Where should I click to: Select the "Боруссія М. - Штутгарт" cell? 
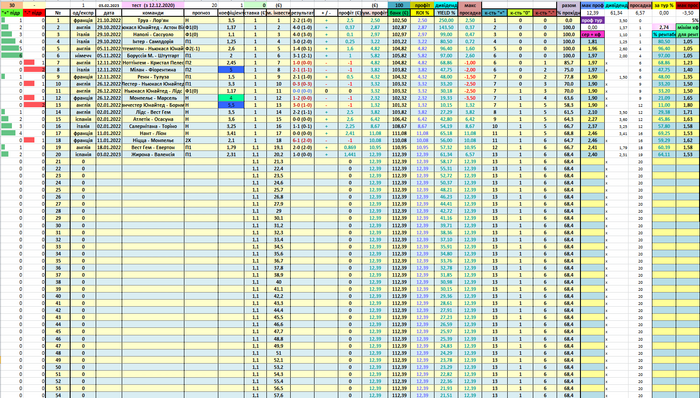153,56
